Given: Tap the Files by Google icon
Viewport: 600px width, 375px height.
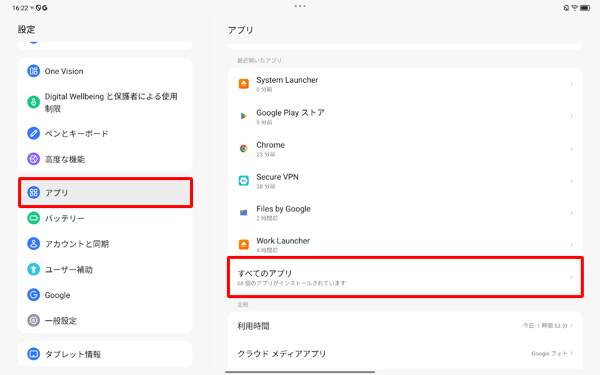Looking at the screenshot, I should [x=244, y=213].
